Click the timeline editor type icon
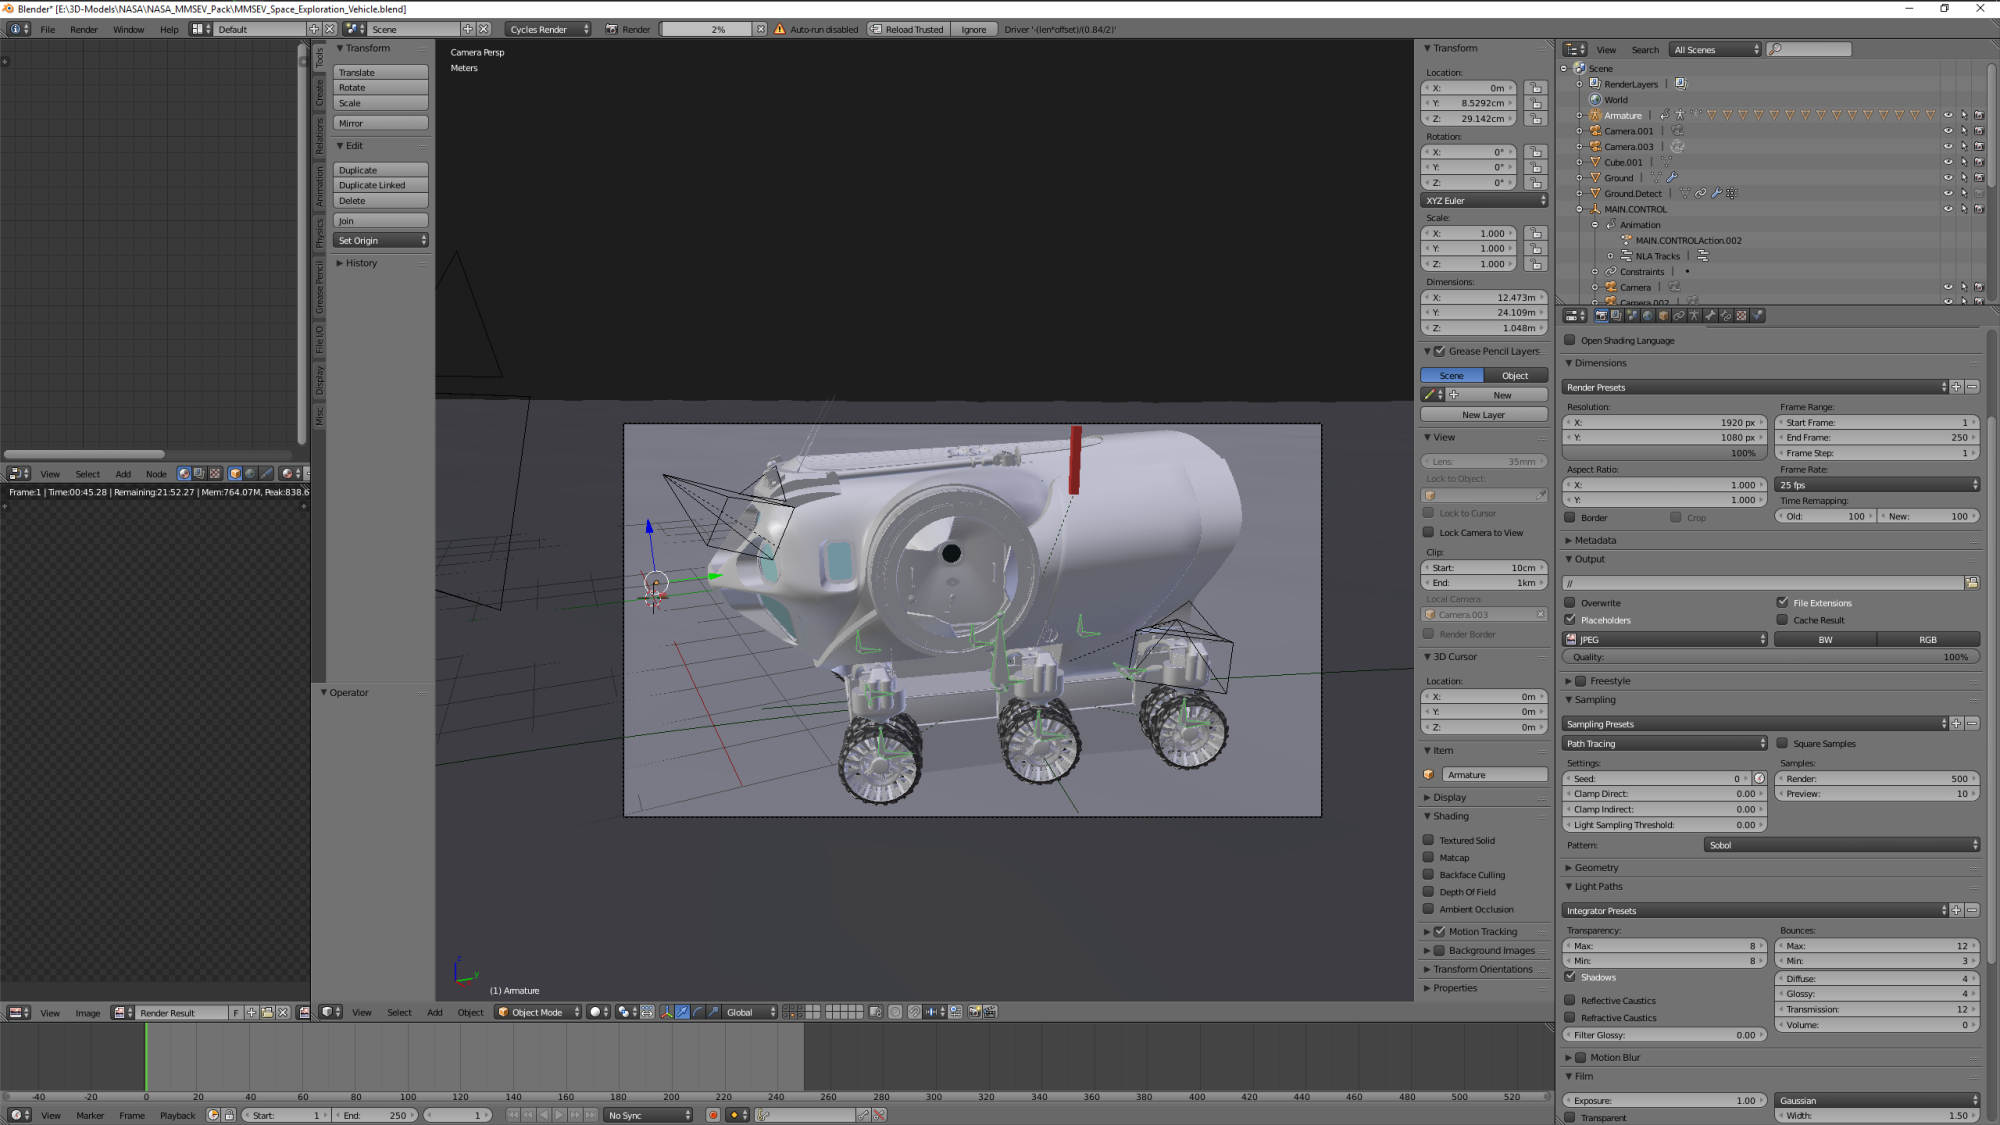The height and width of the screenshot is (1125, 2000). [20, 1115]
